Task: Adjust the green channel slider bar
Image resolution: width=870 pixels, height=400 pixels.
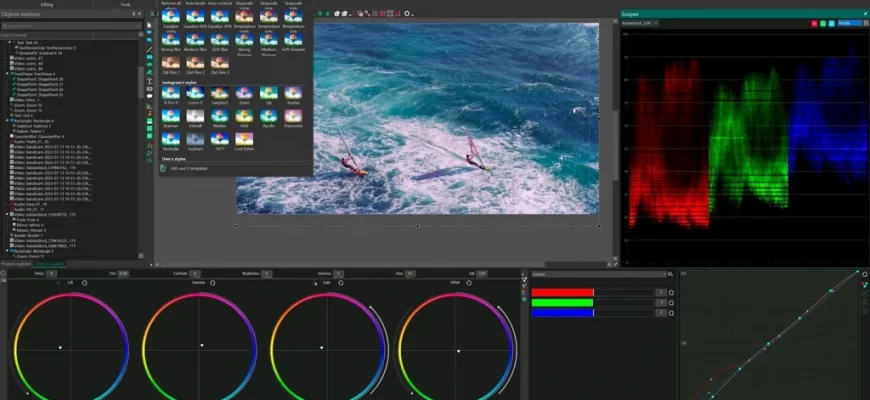Action: click(x=592, y=303)
